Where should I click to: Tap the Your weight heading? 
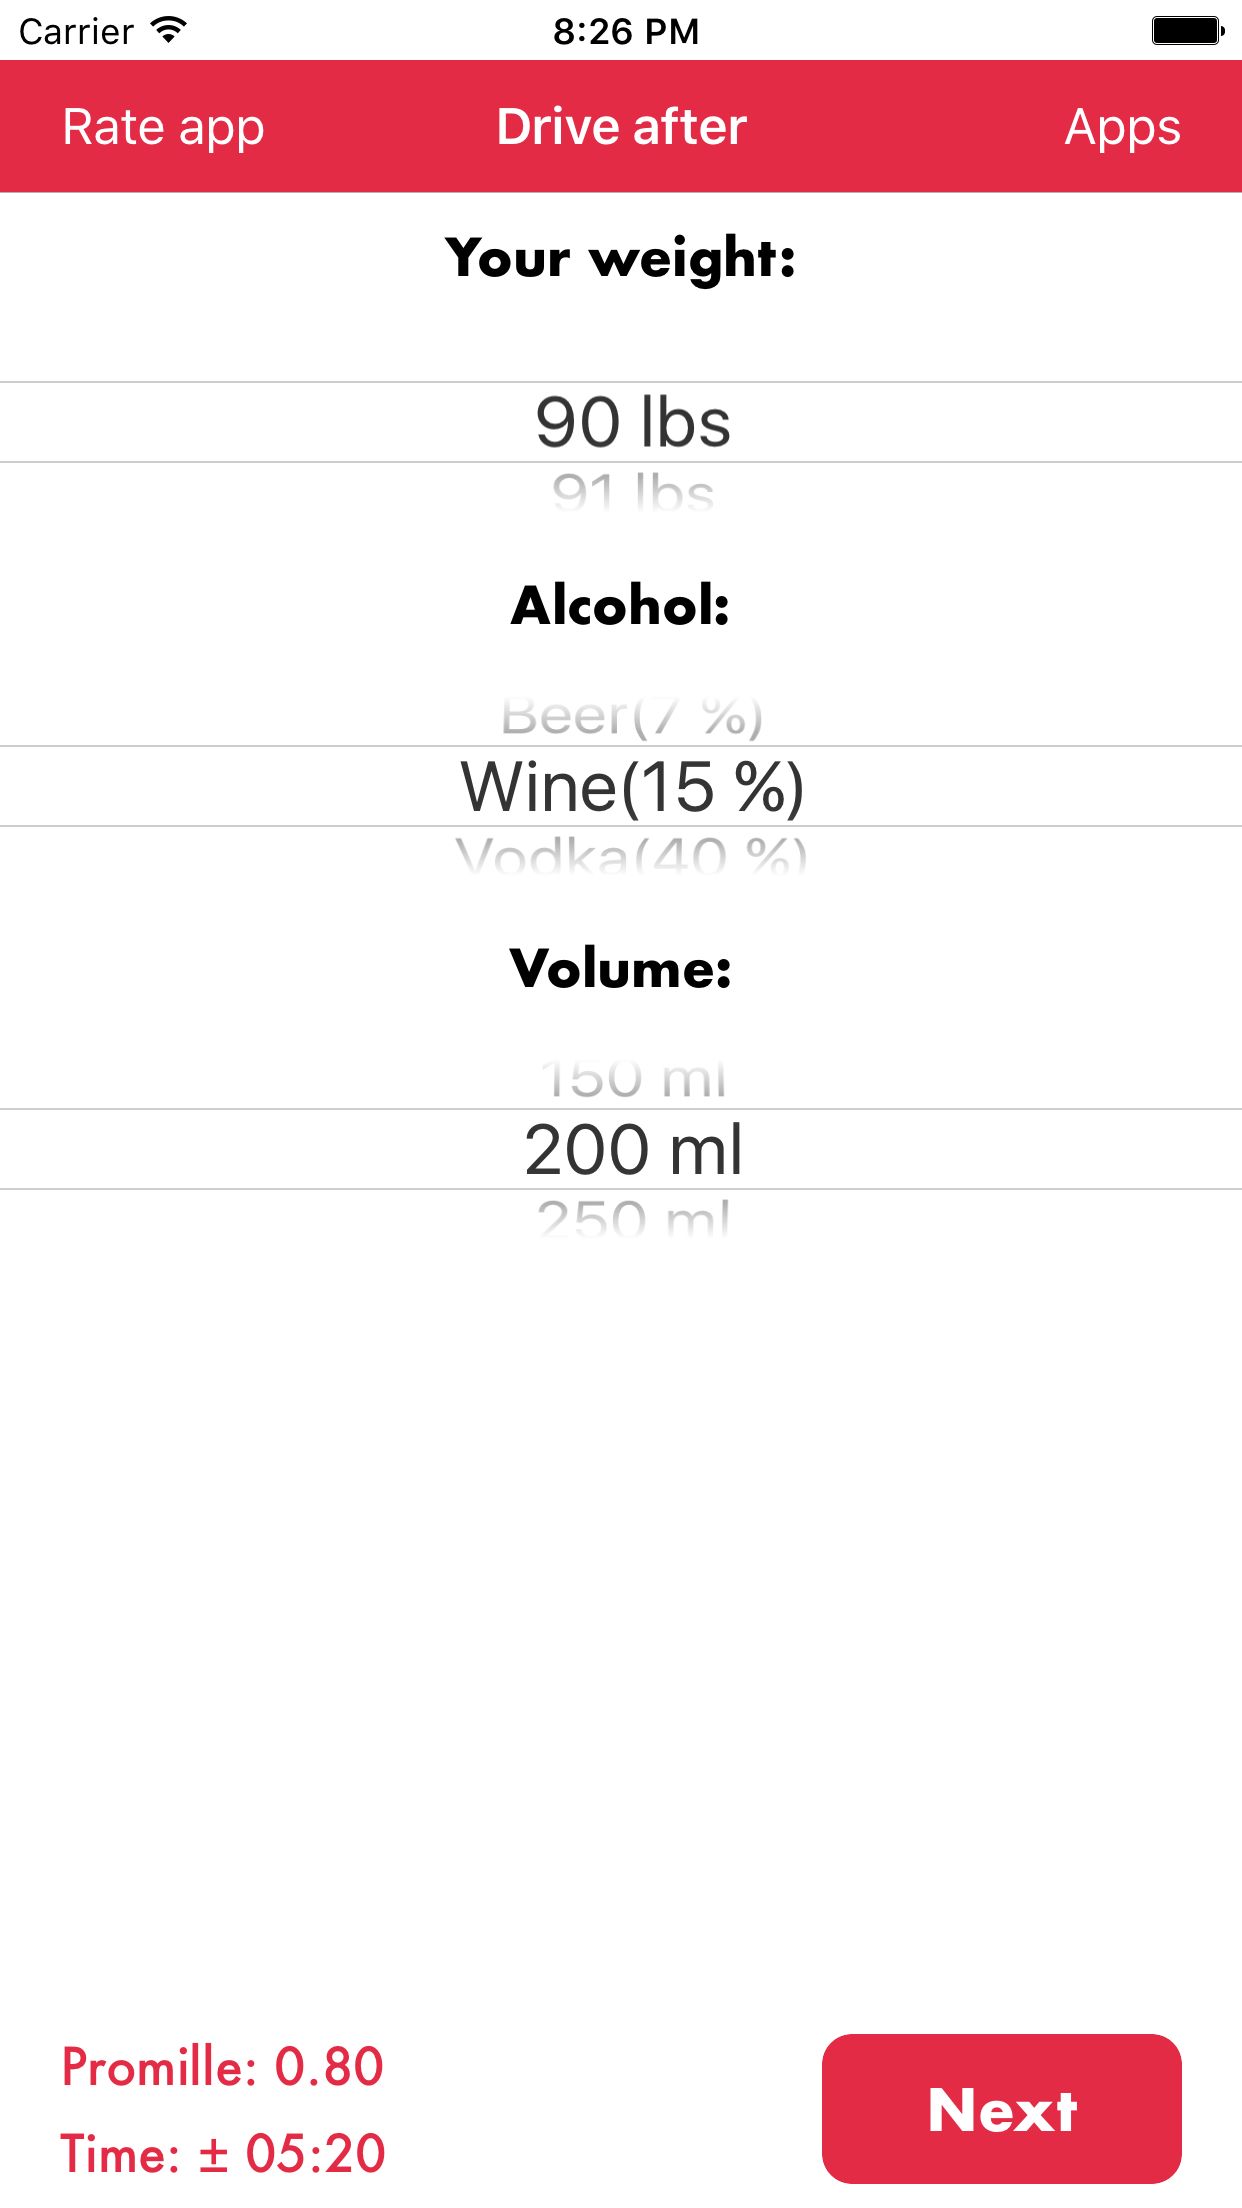click(621, 259)
